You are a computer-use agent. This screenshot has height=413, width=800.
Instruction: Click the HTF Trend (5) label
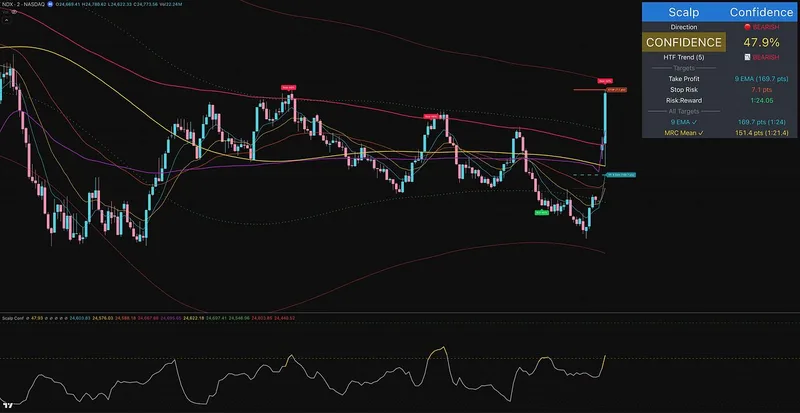(684, 57)
